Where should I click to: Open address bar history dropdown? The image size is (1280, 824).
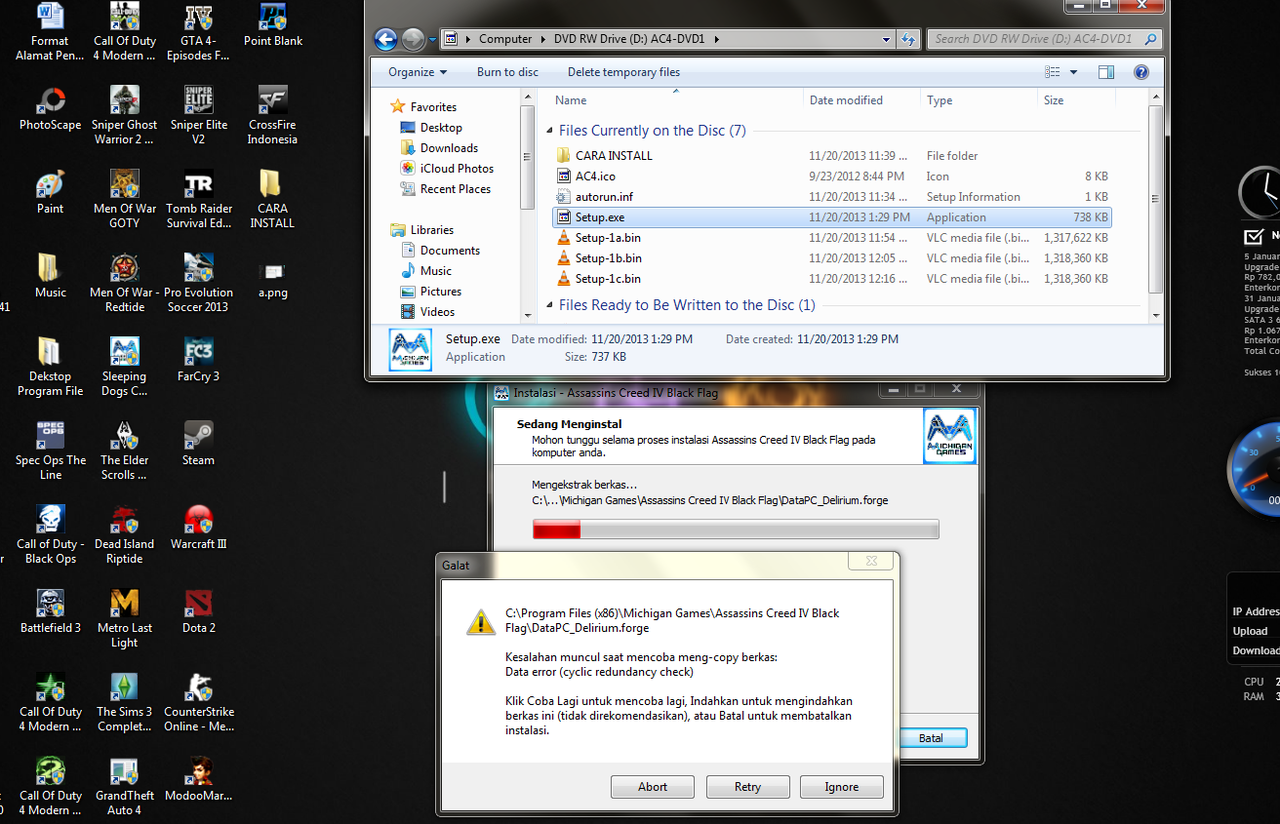coord(886,40)
